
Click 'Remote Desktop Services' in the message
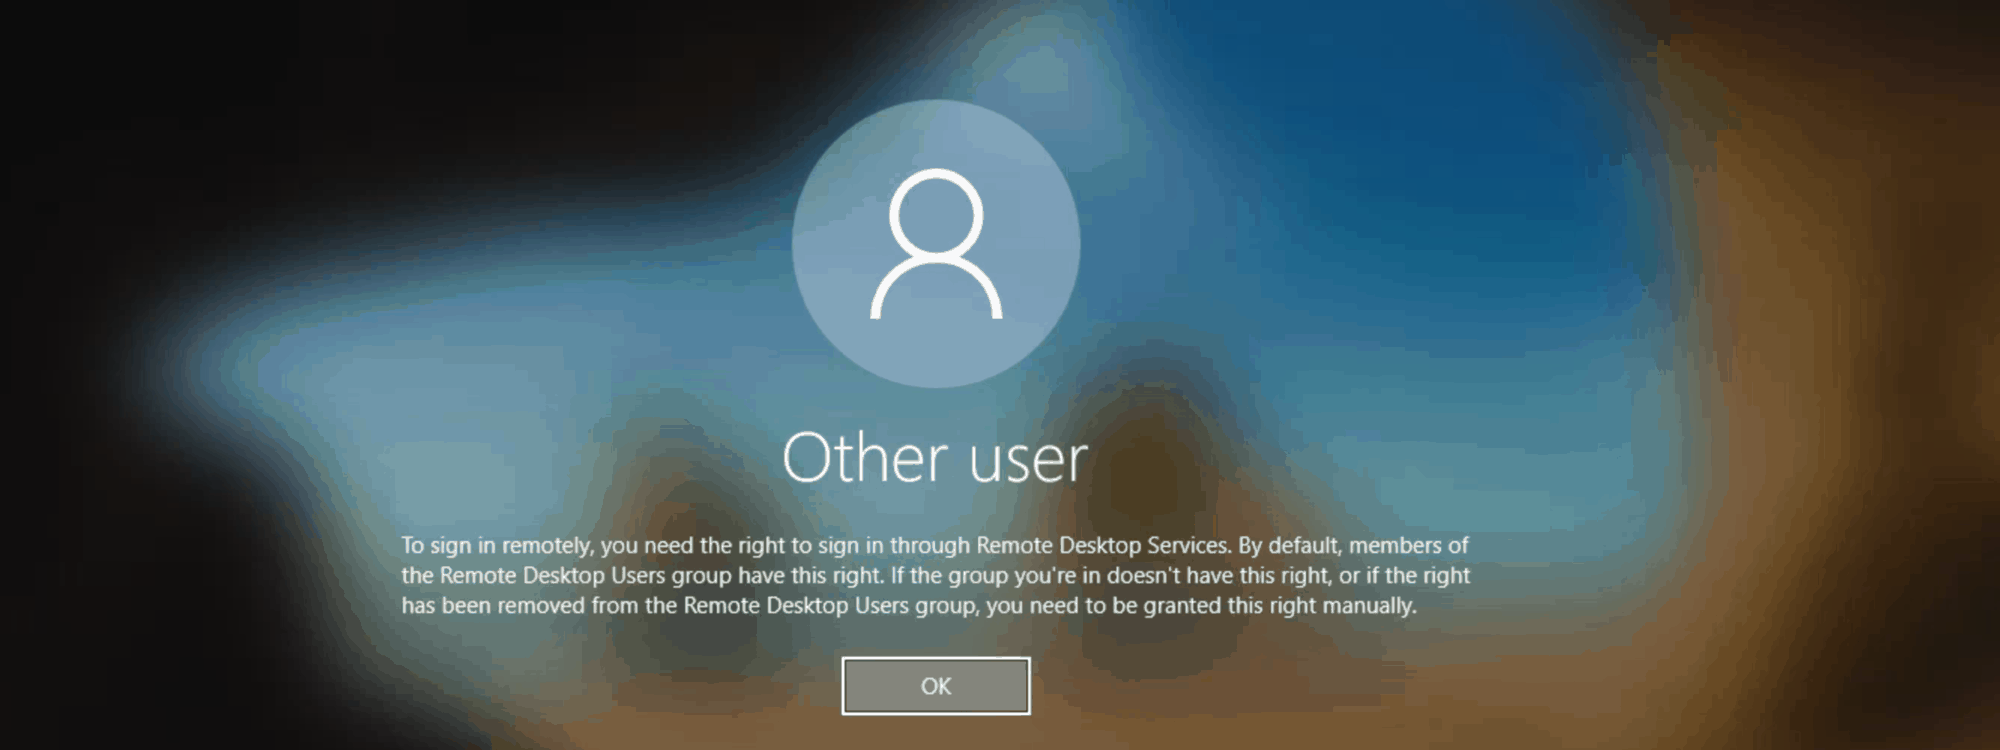(1102, 546)
